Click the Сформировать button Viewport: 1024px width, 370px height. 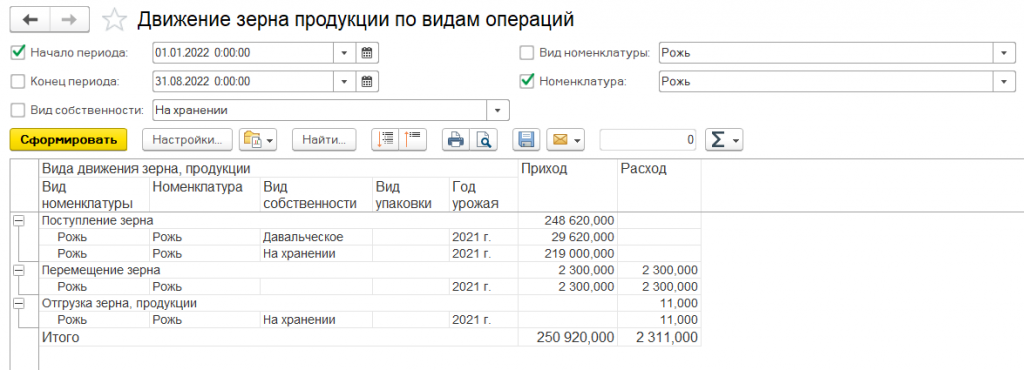[x=69, y=140]
